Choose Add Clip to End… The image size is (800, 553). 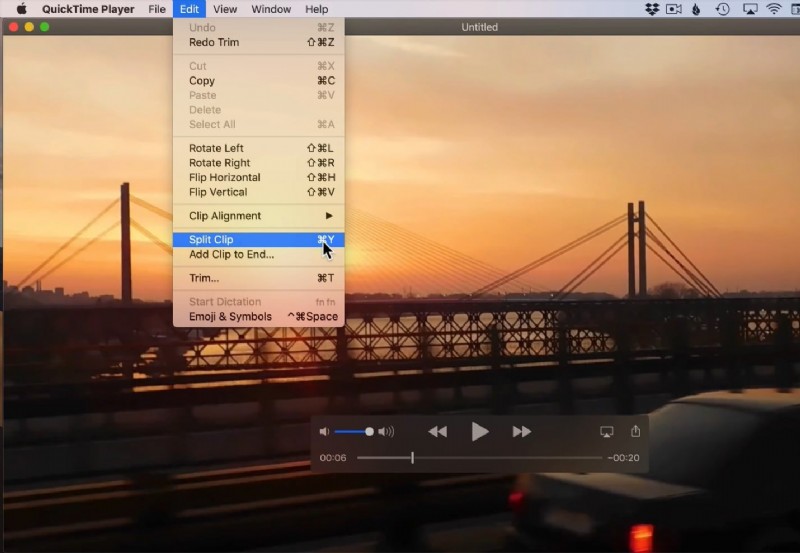click(259, 255)
